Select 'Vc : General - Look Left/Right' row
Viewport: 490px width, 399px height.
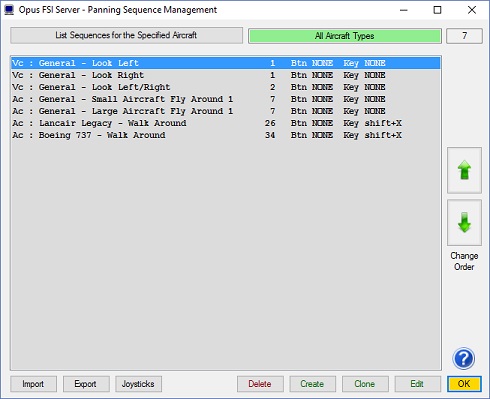click(226, 87)
